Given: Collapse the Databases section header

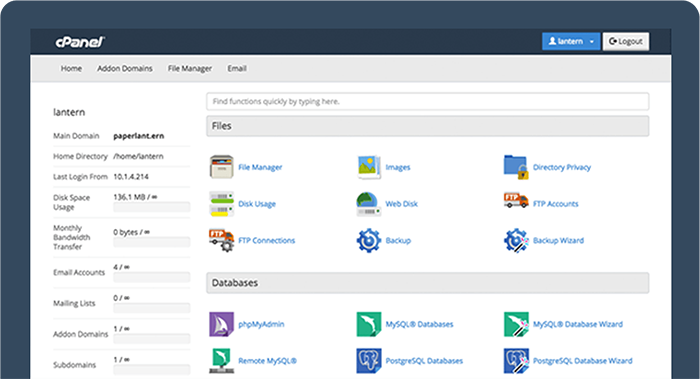Looking at the screenshot, I should (428, 283).
